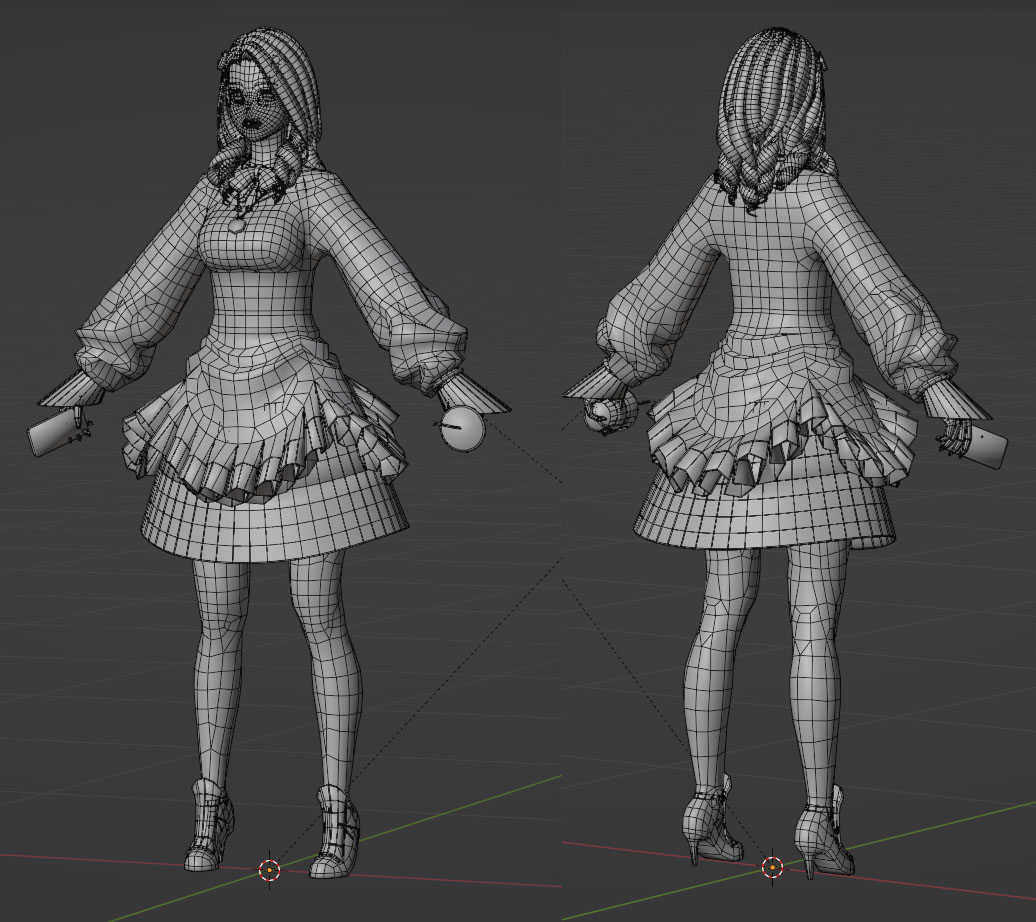This screenshot has height=922, width=1036.
Task: Select the phone held by front-view character
Action: (54, 432)
